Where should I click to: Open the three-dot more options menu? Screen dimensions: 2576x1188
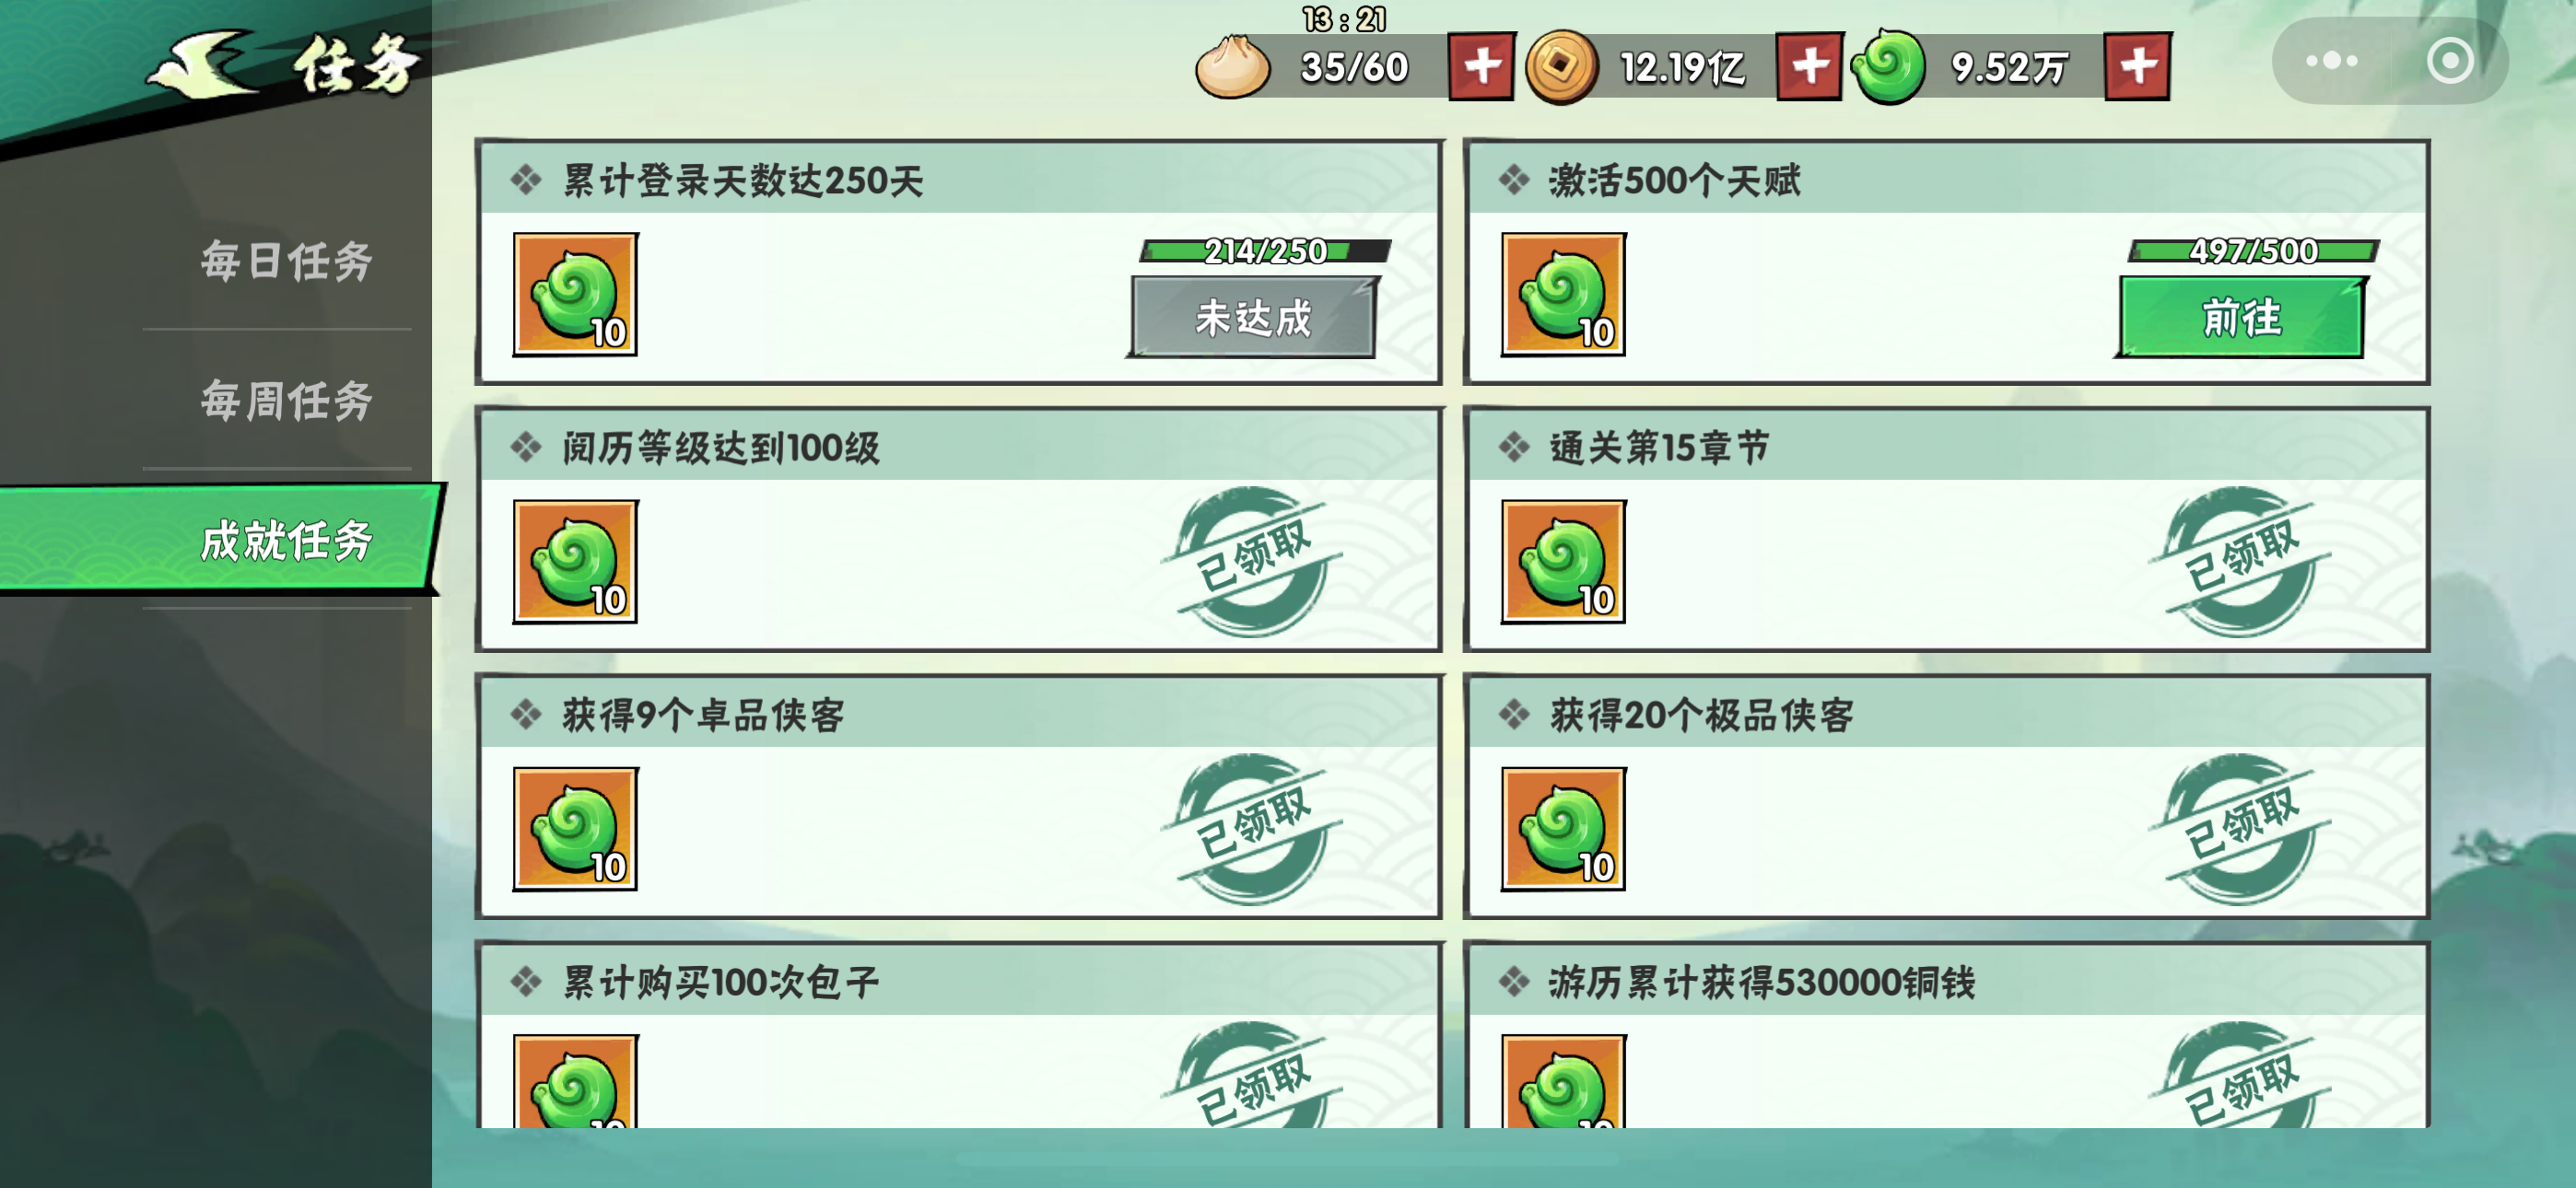[2331, 61]
